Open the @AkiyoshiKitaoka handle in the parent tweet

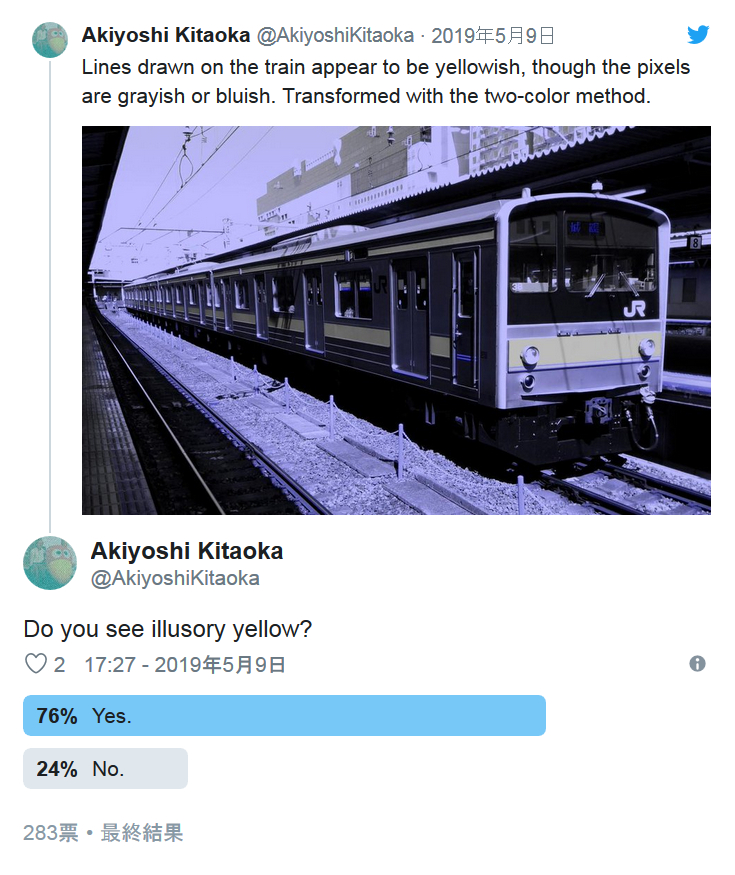(335, 35)
